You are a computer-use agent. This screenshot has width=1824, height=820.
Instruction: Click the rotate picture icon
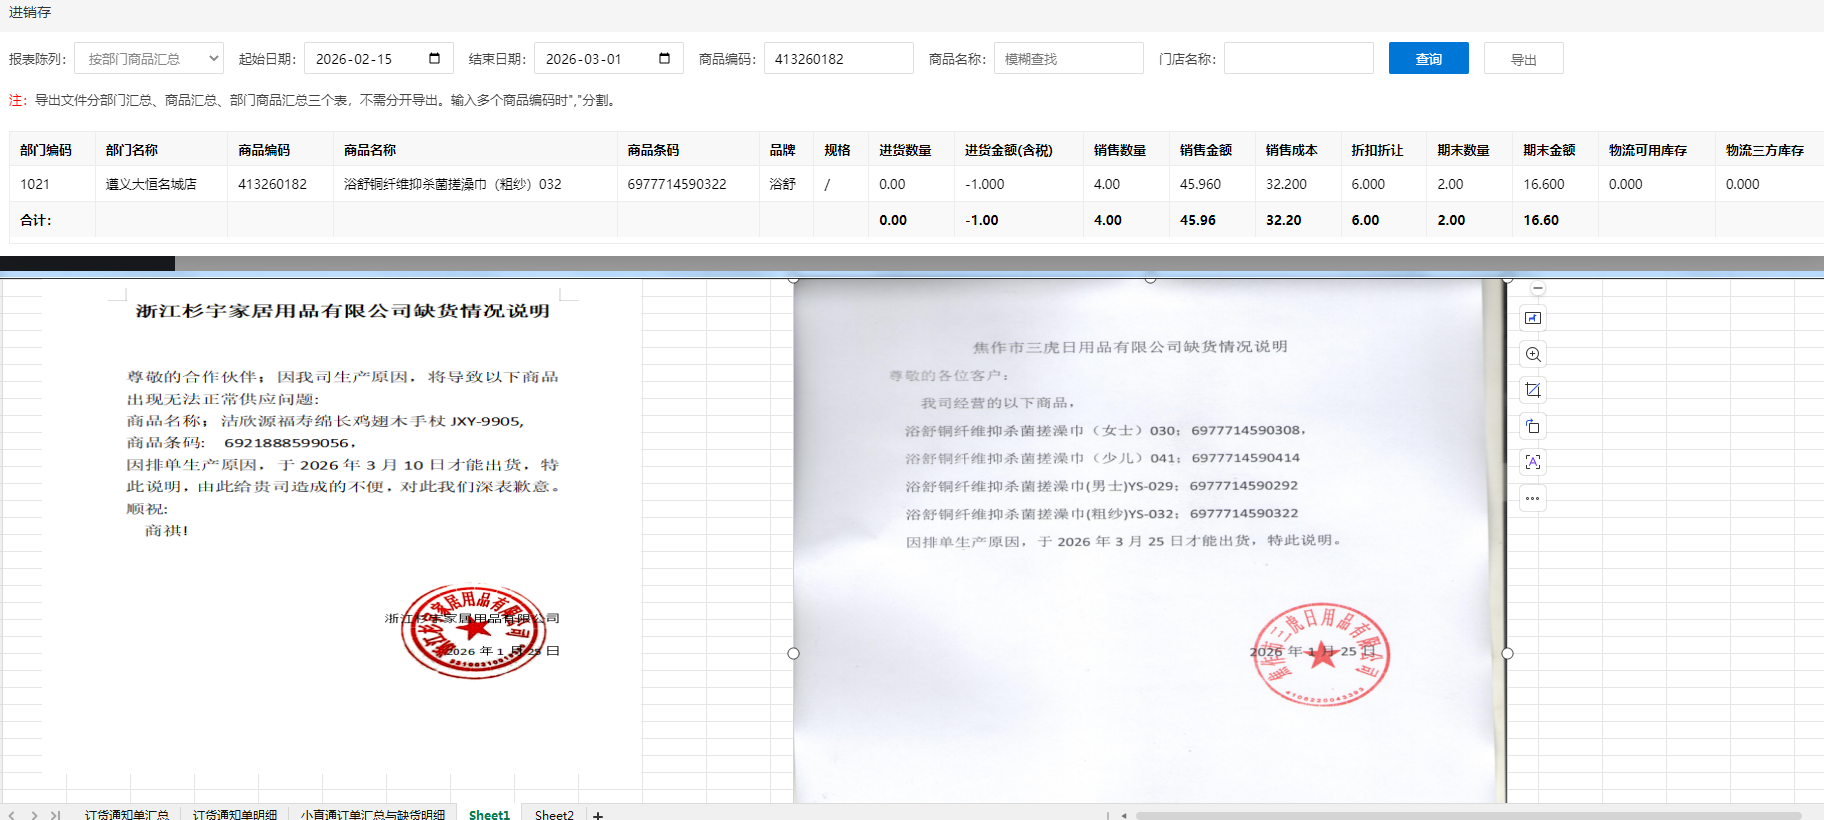(x=1532, y=427)
